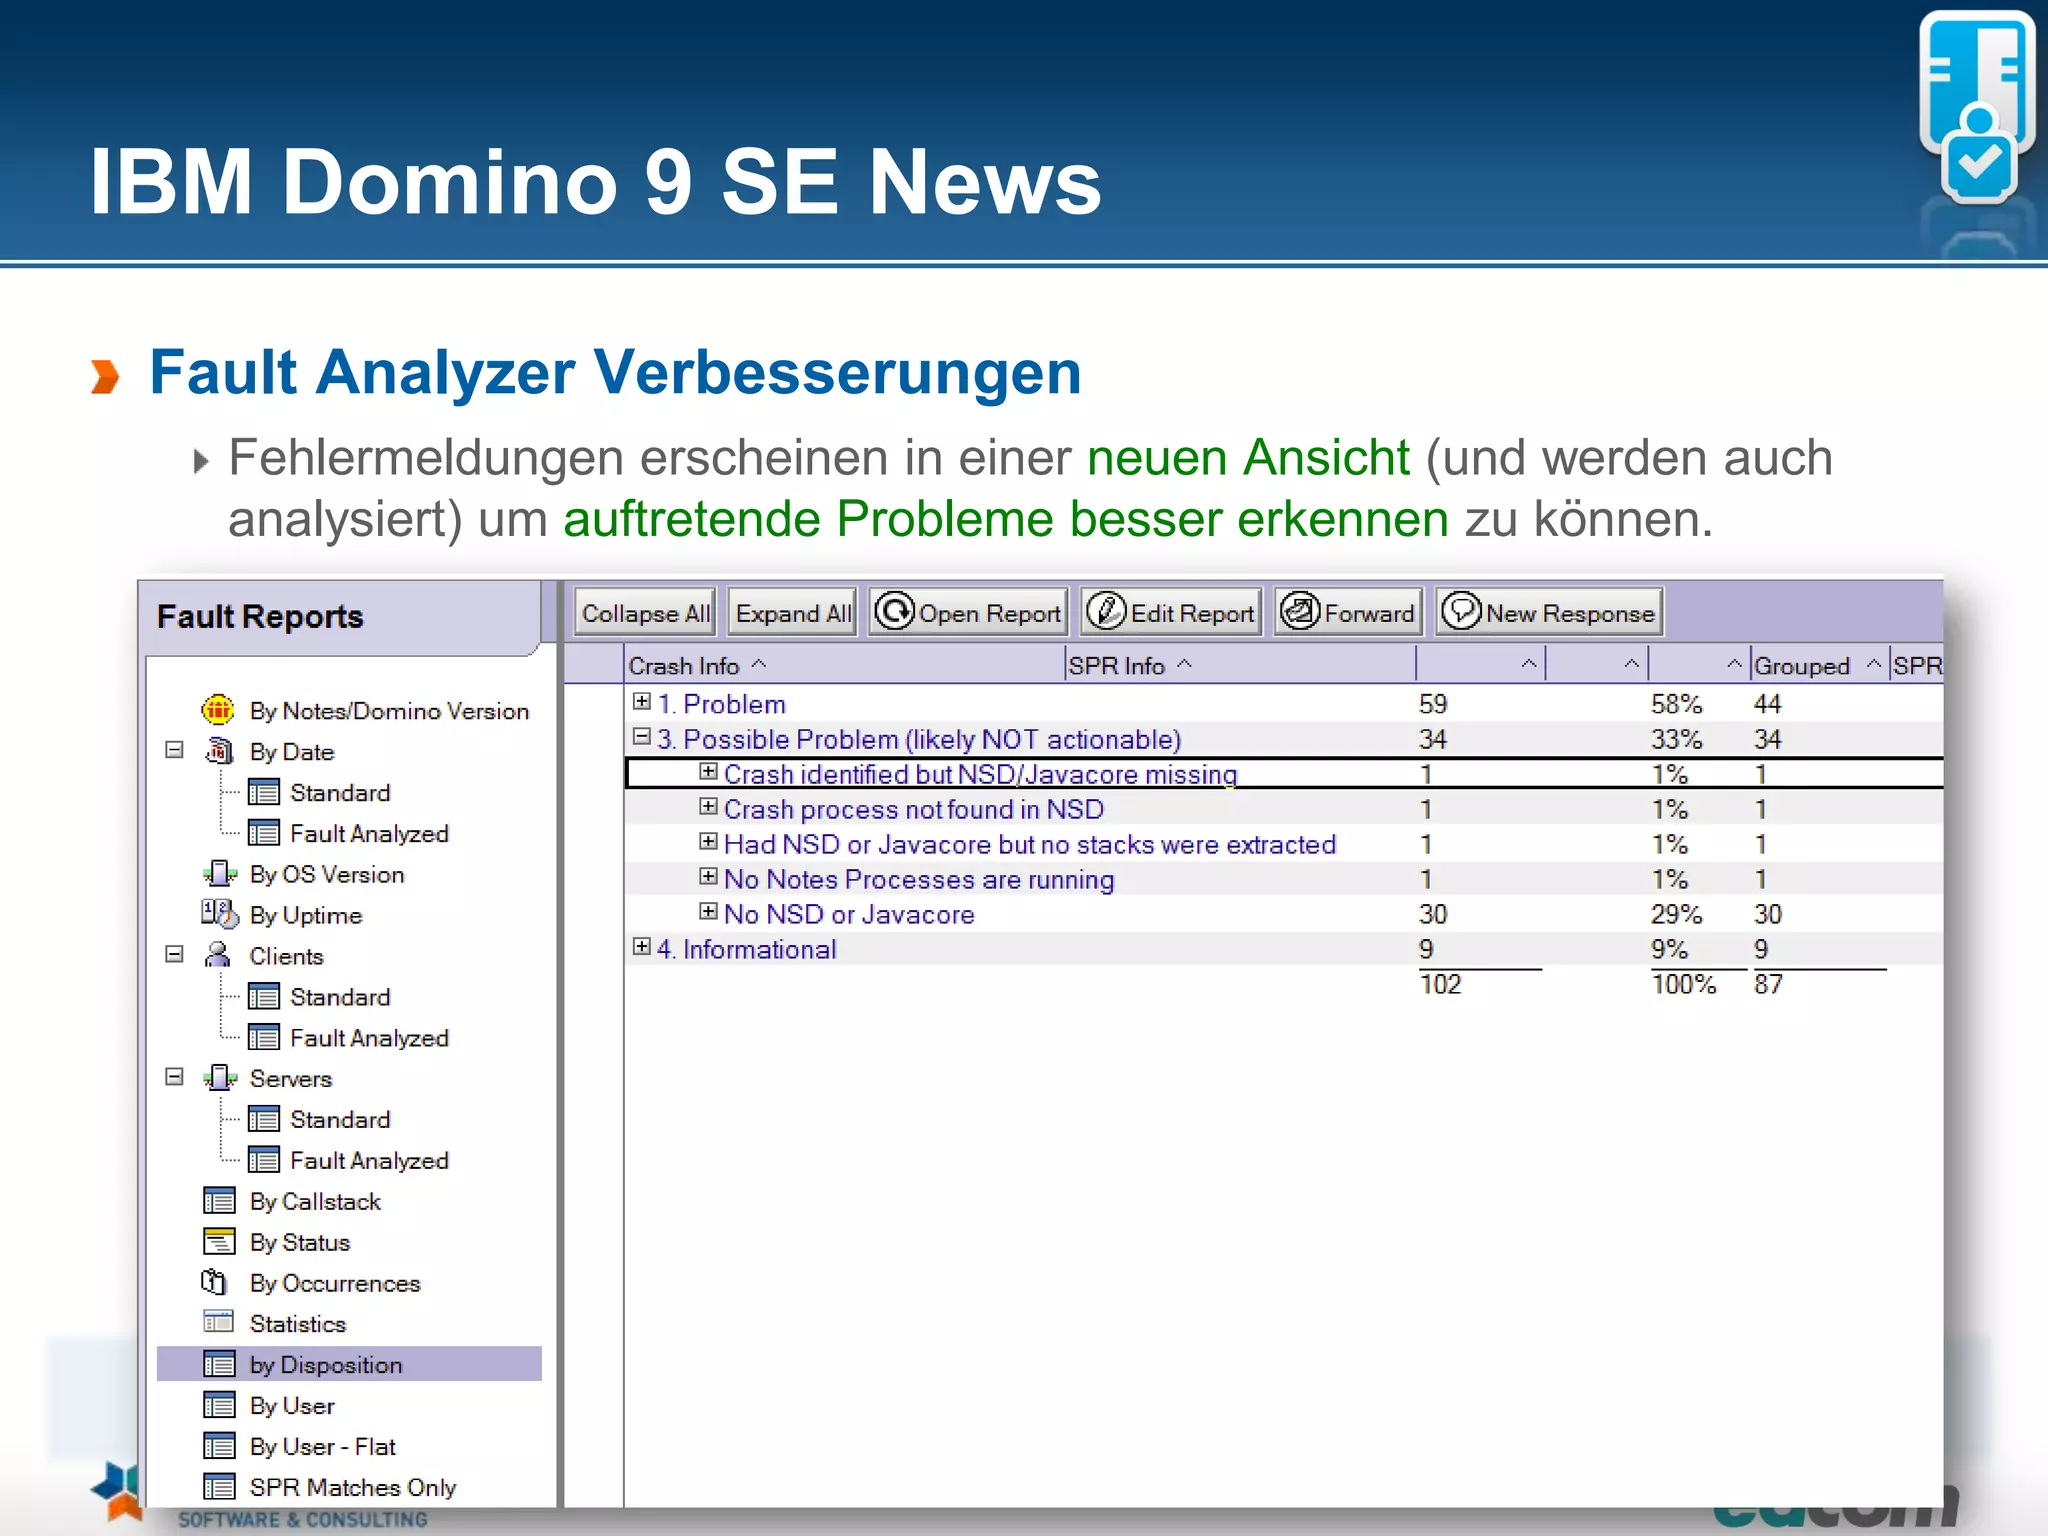
Task: Open the By Callstack view
Action: (315, 1202)
